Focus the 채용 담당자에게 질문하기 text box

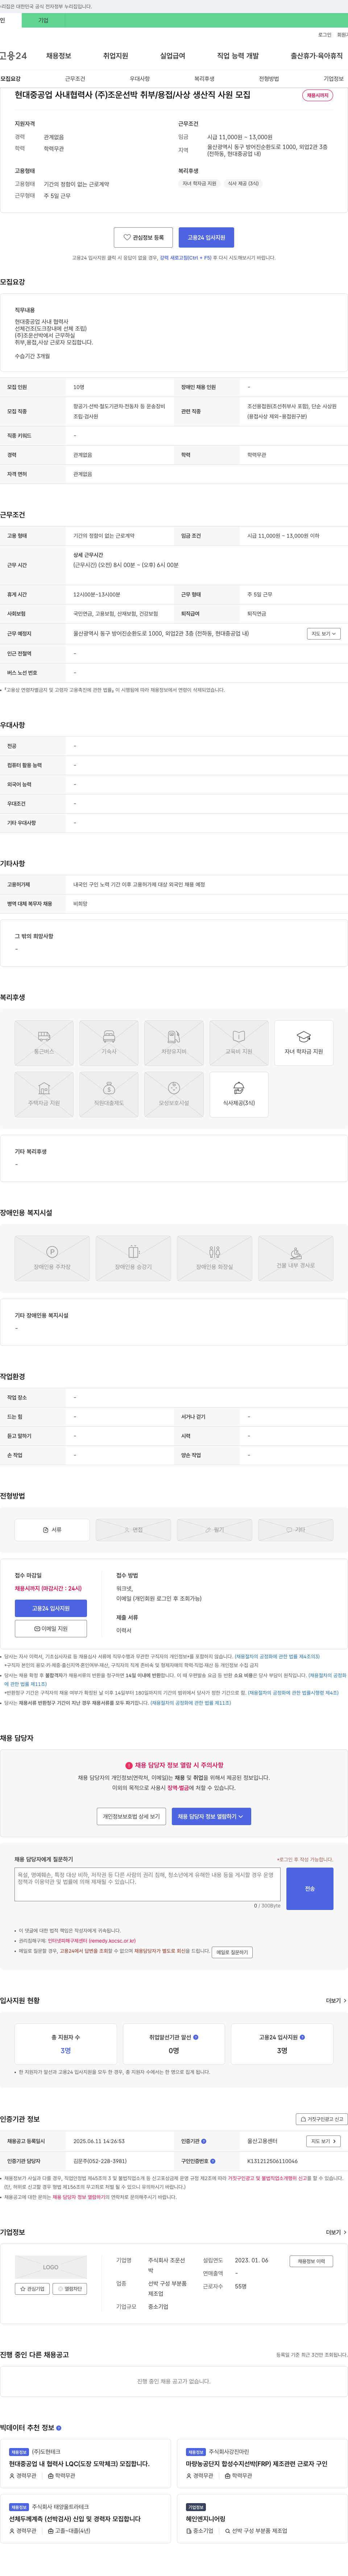point(148,1884)
